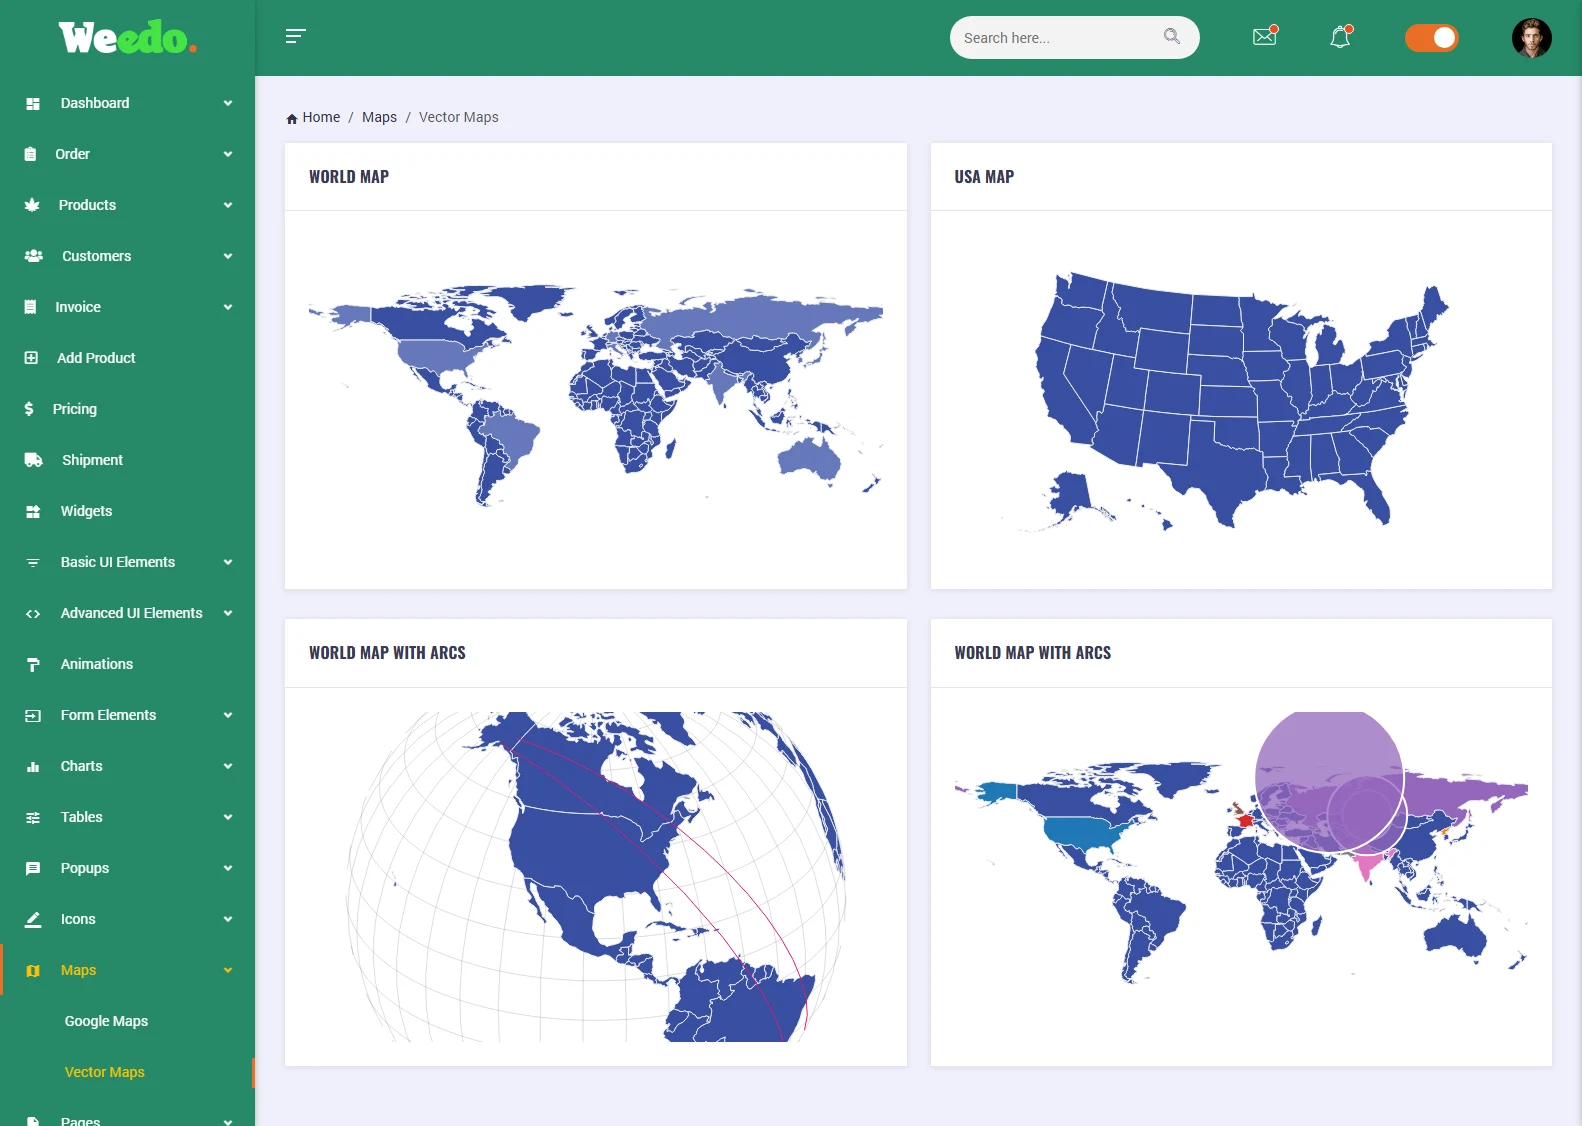Open the bell notifications icon

1340,37
